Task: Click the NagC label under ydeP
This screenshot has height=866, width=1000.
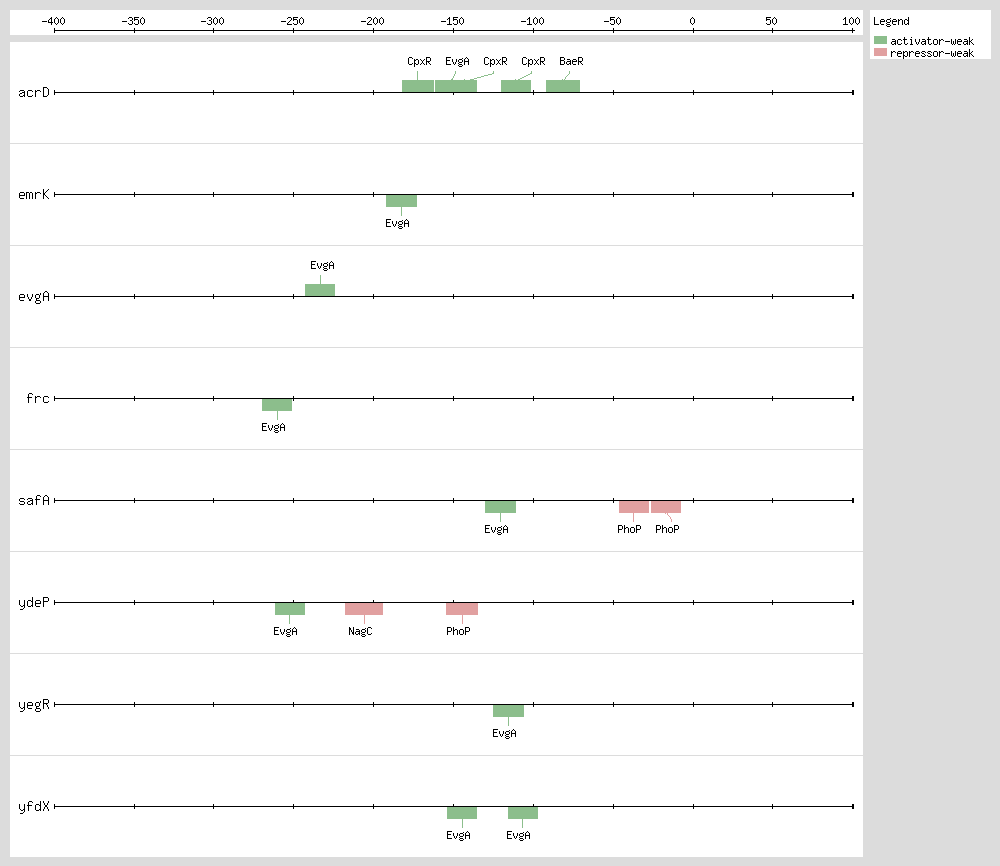Action: click(360, 631)
